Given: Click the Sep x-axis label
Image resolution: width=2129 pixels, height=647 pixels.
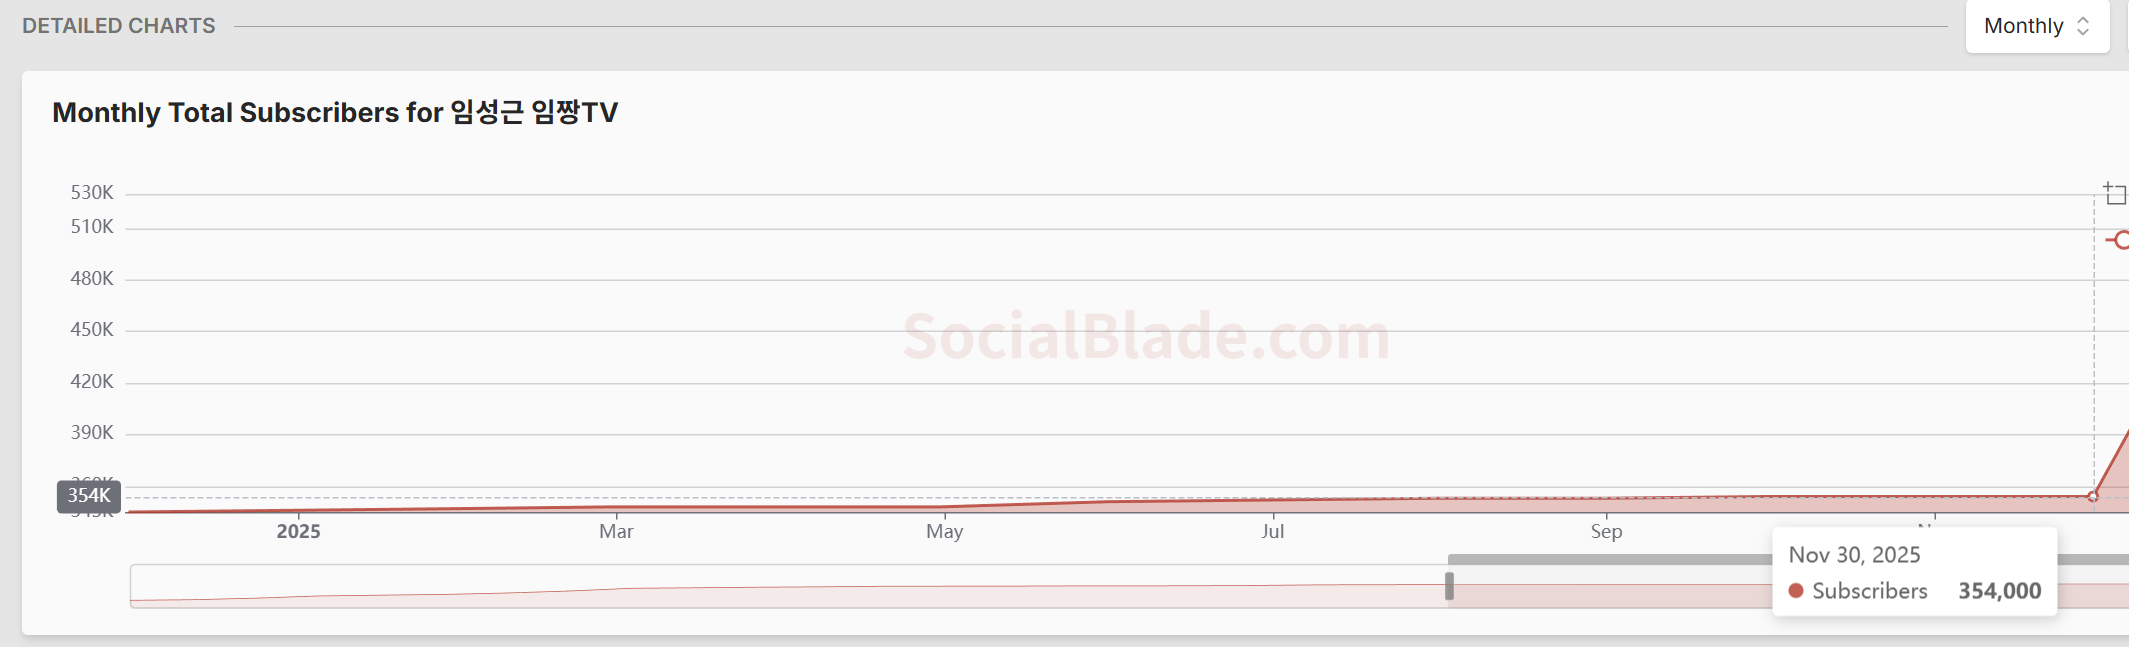Looking at the screenshot, I should pos(1606,531).
